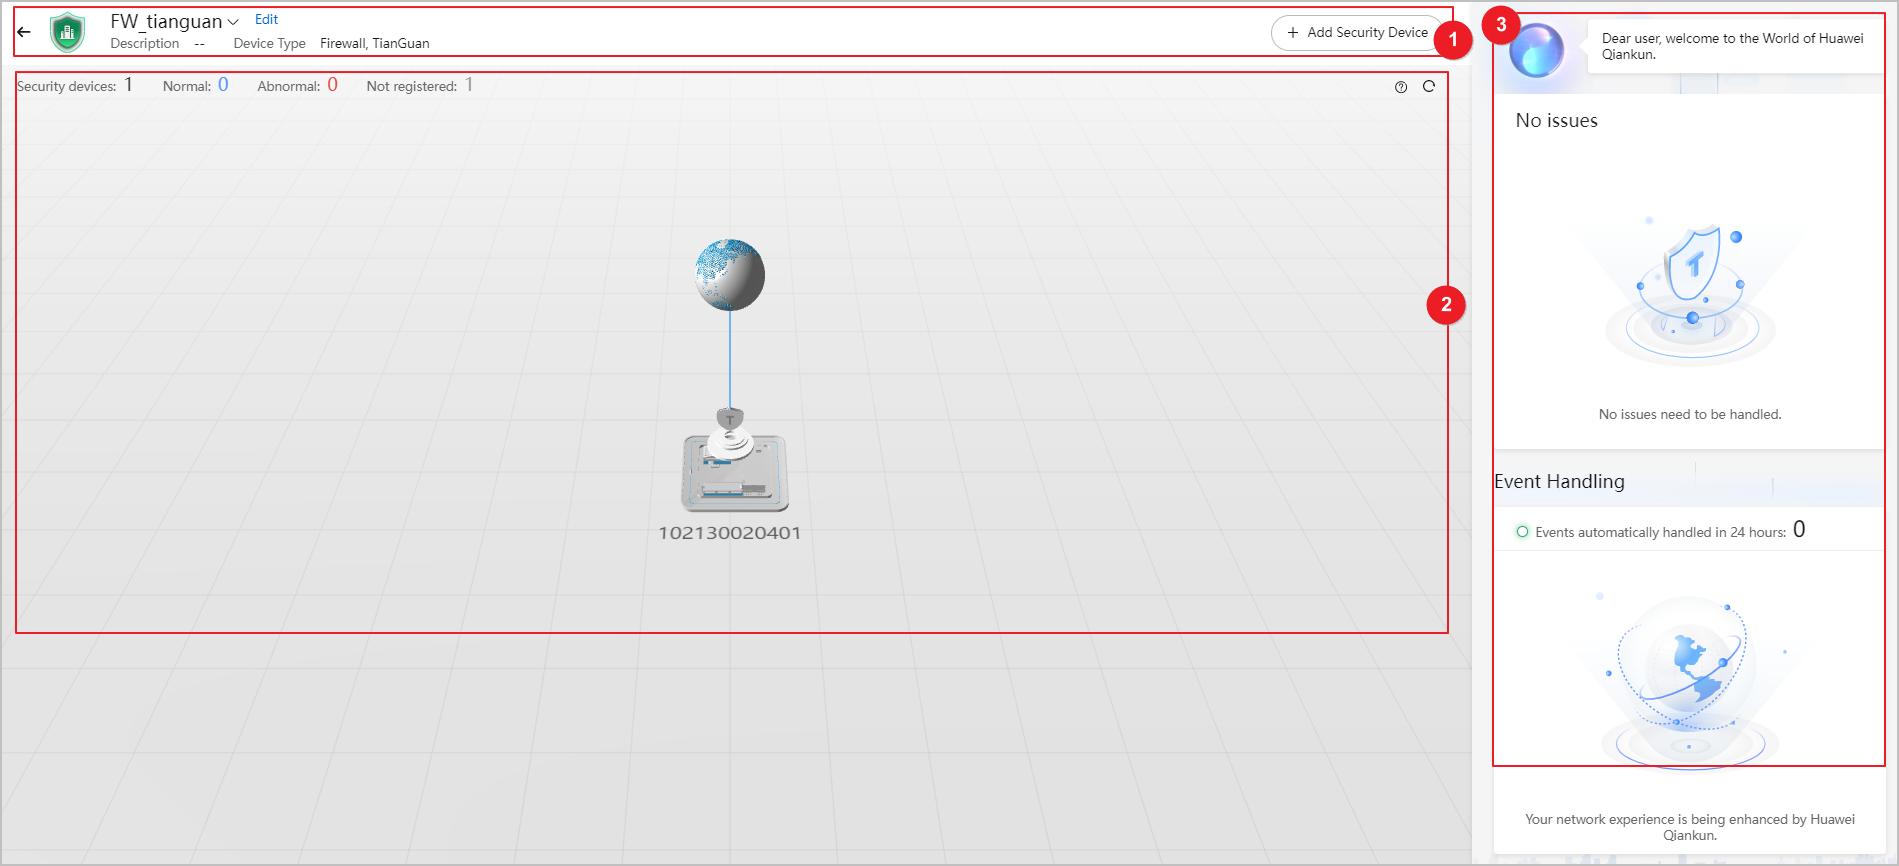The height and width of the screenshot is (866, 1899).
Task: Click the green circle events status icon
Action: click(x=1522, y=532)
